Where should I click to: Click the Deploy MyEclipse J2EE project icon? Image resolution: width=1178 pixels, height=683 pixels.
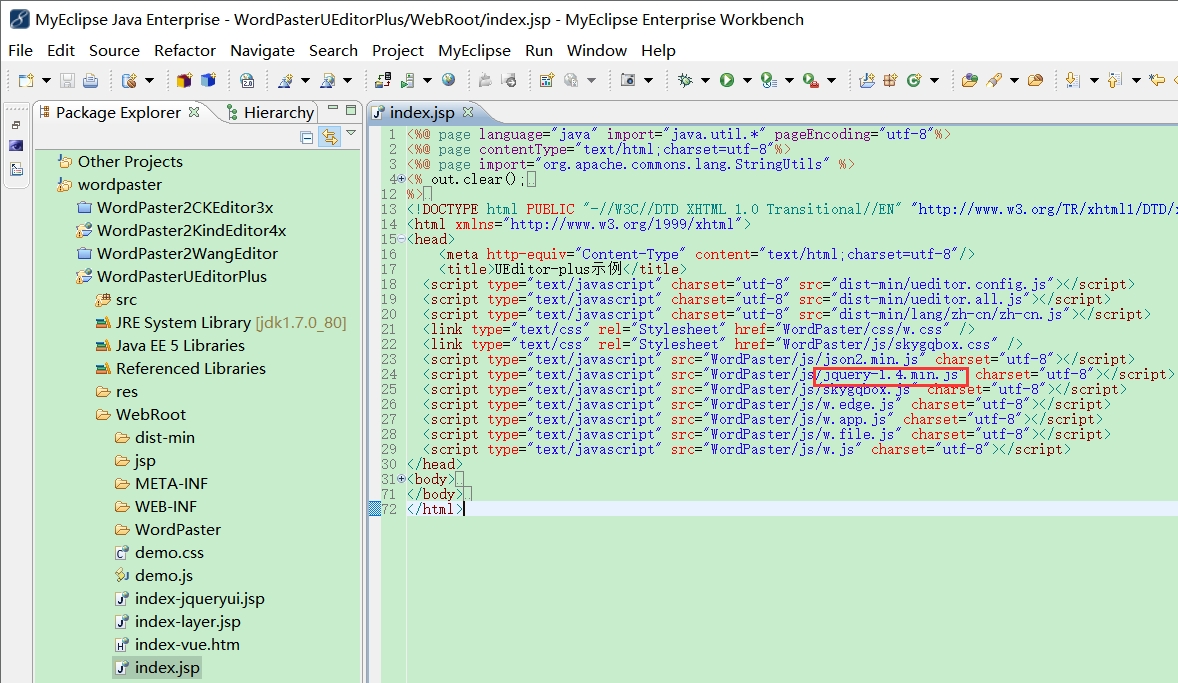[383, 80]
